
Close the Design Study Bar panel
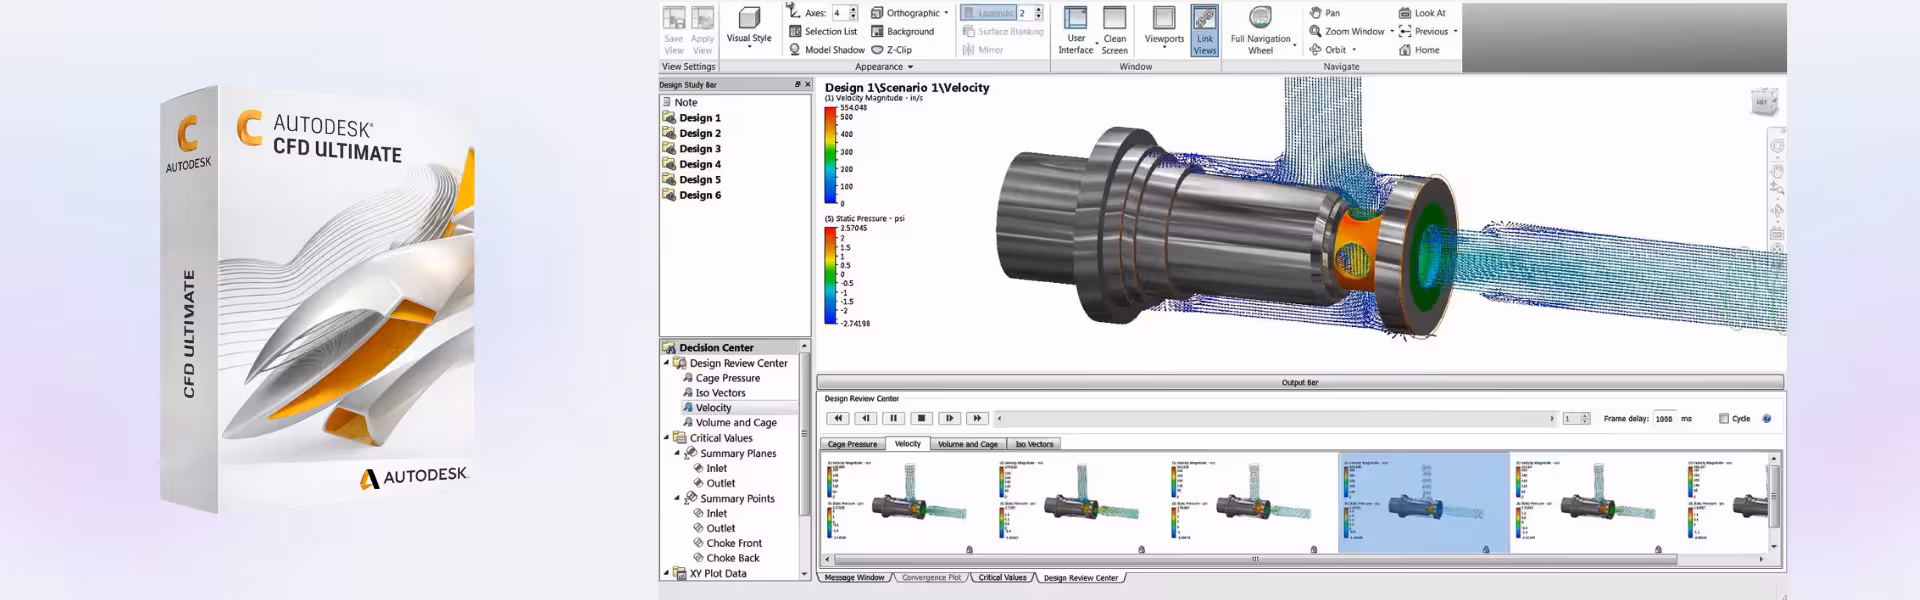pos(806,84)
